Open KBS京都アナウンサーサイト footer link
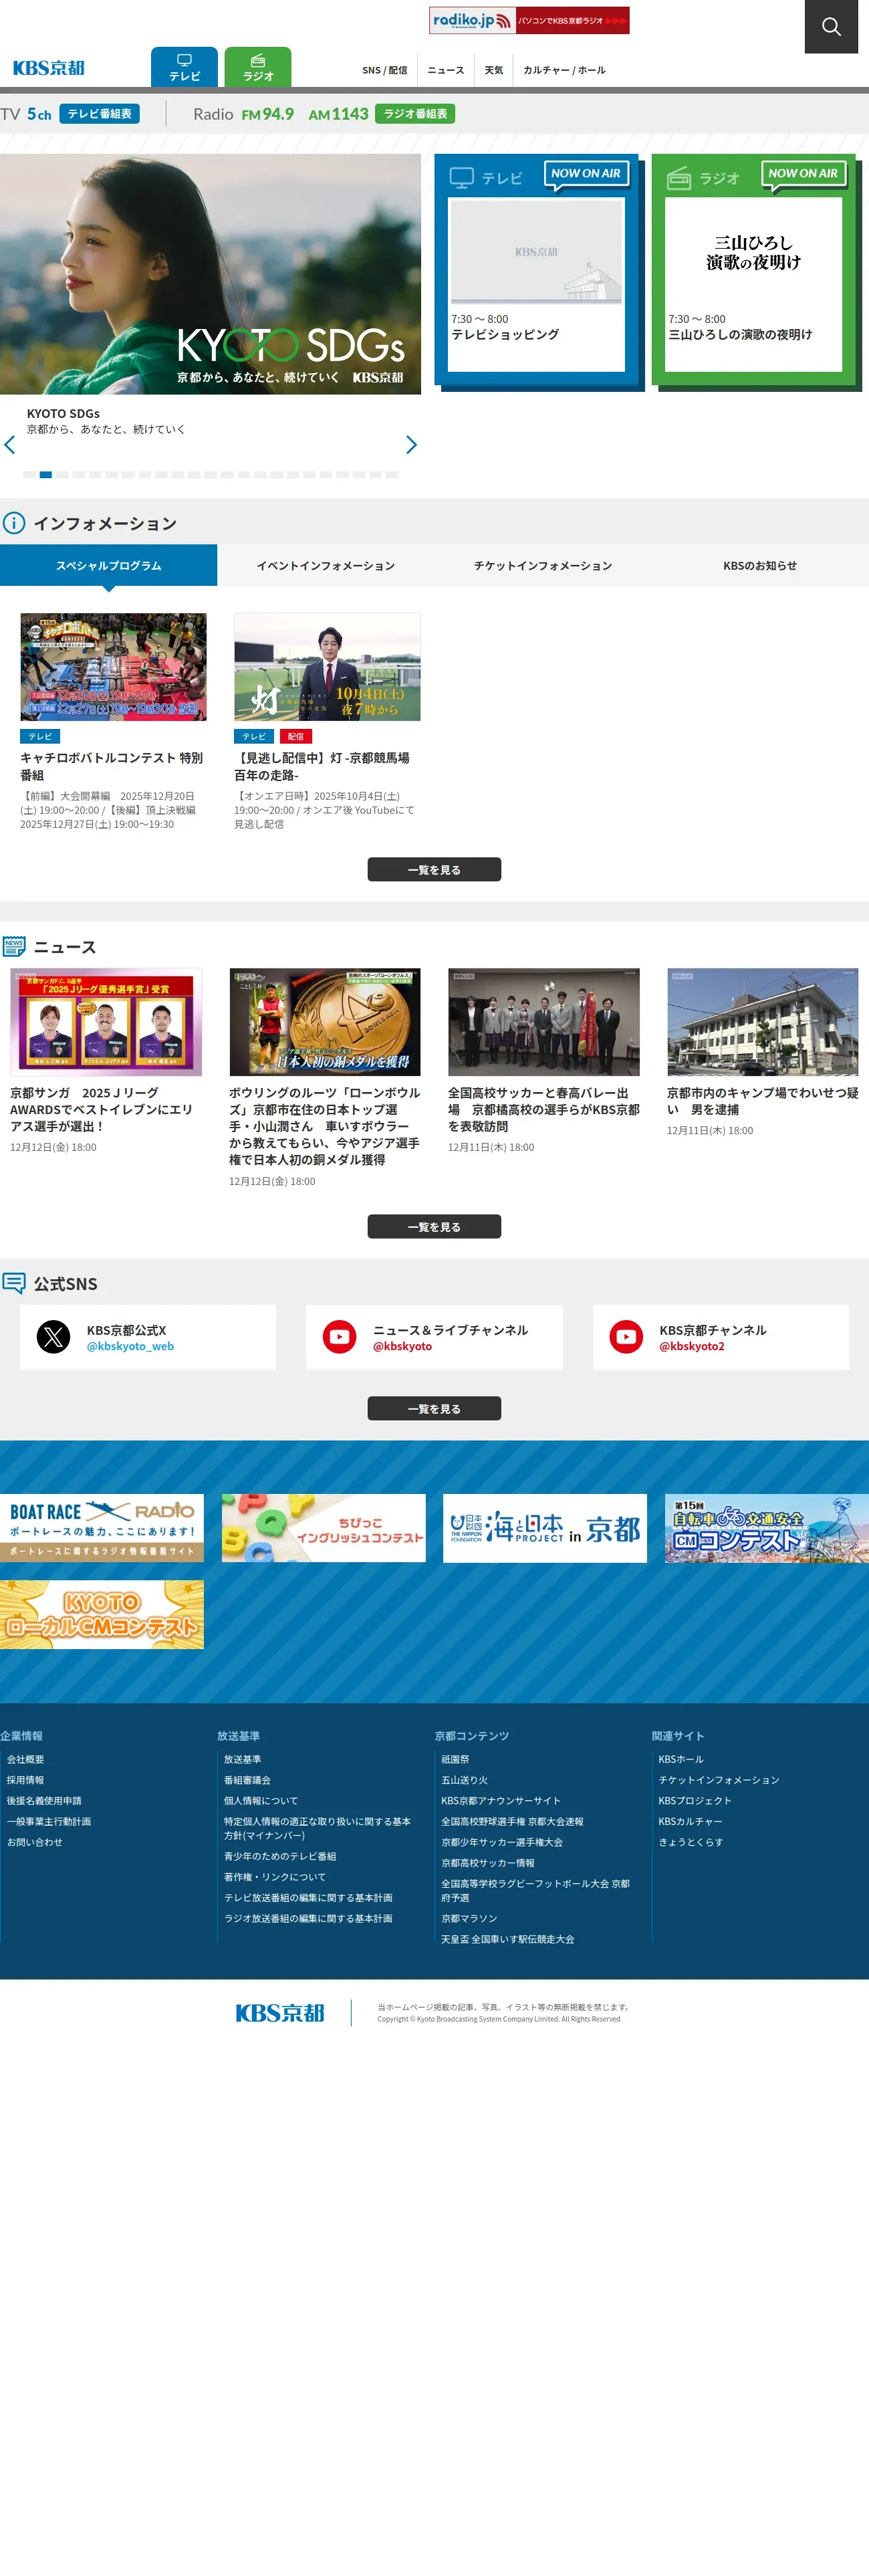869x2576 pixels. click(x=501, y=1801)
